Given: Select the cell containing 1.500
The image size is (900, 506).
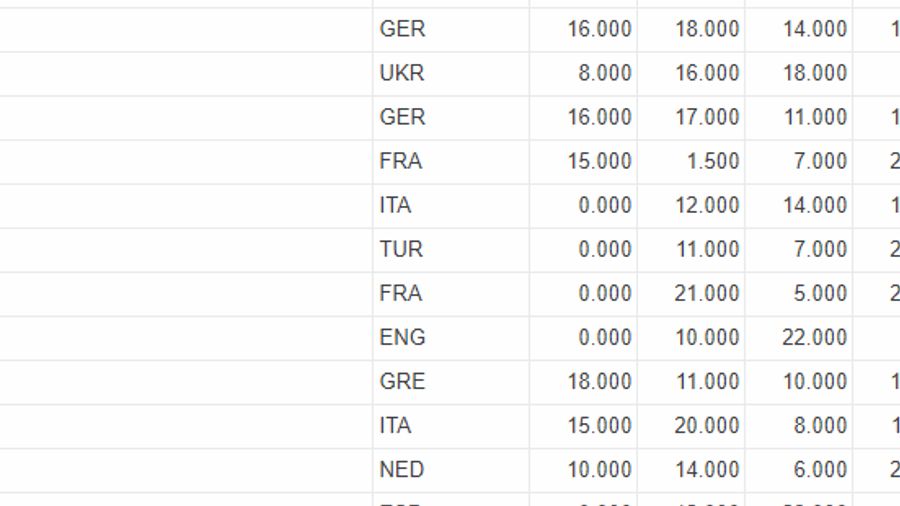Looking at the screenshot, I should click(691, 162).
